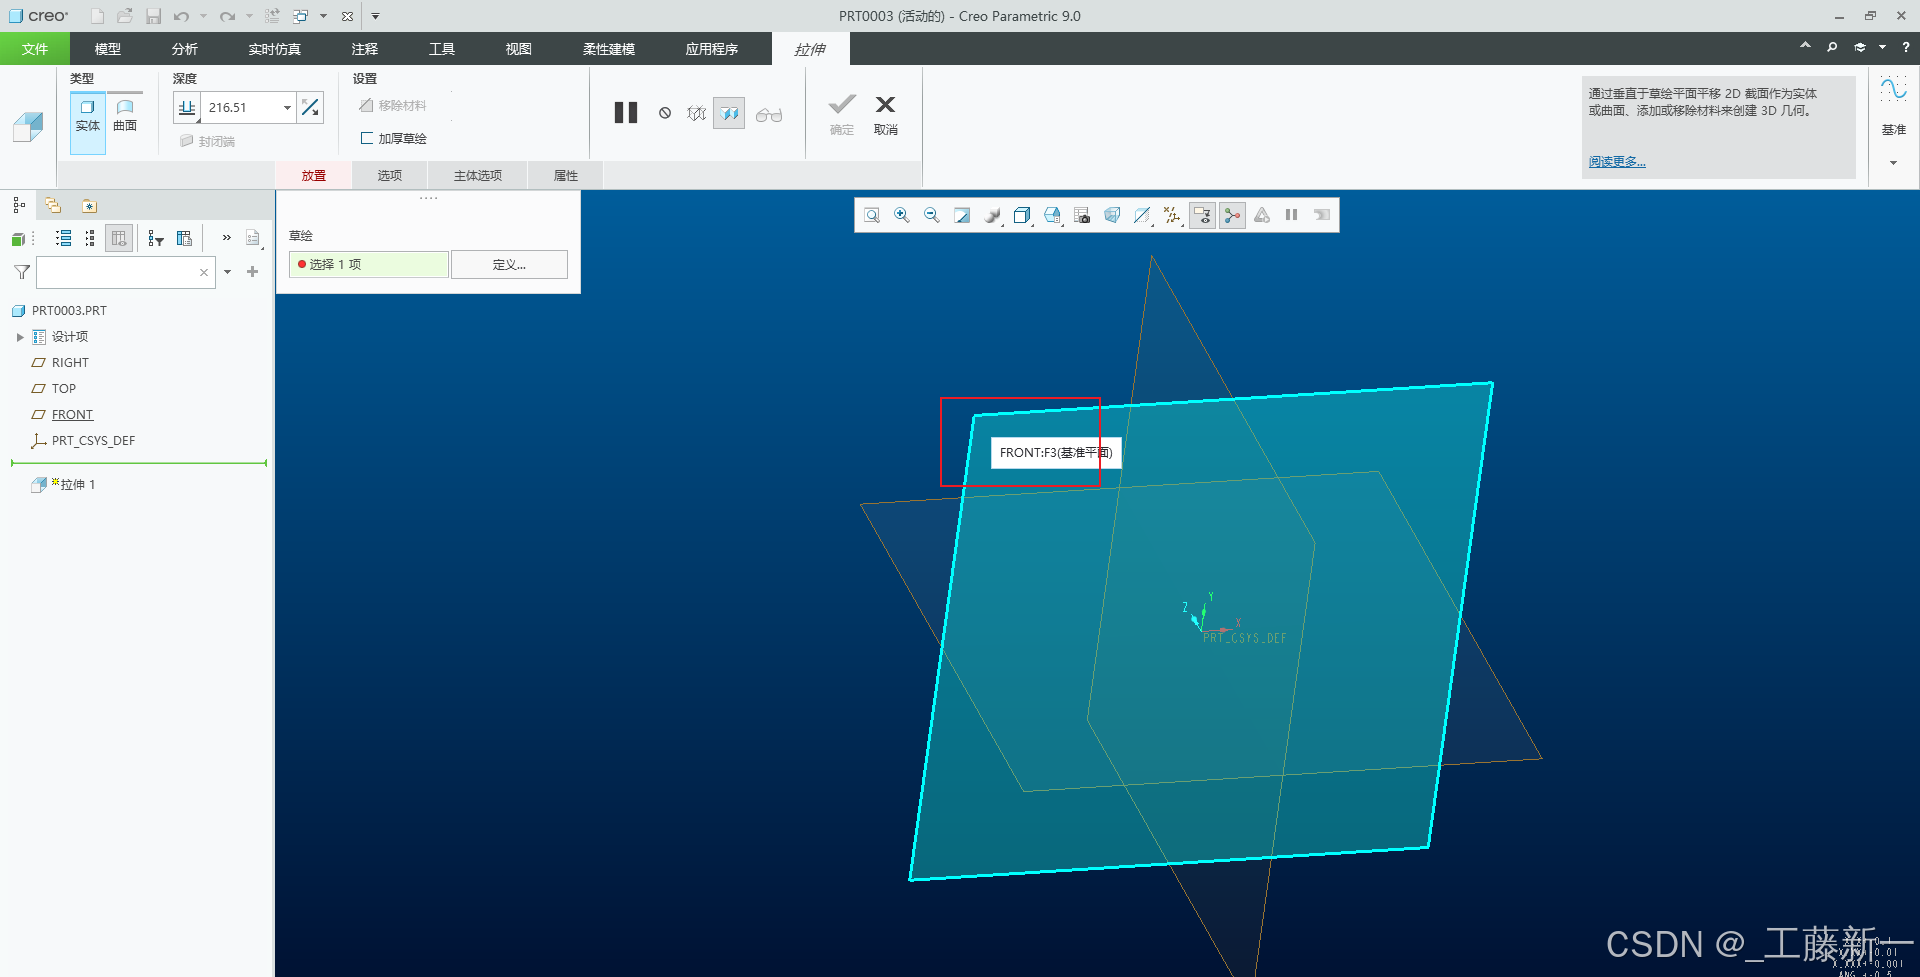Click the Repaint icon in graphics toolbar
1920x977 pixels.
point(962,215)
